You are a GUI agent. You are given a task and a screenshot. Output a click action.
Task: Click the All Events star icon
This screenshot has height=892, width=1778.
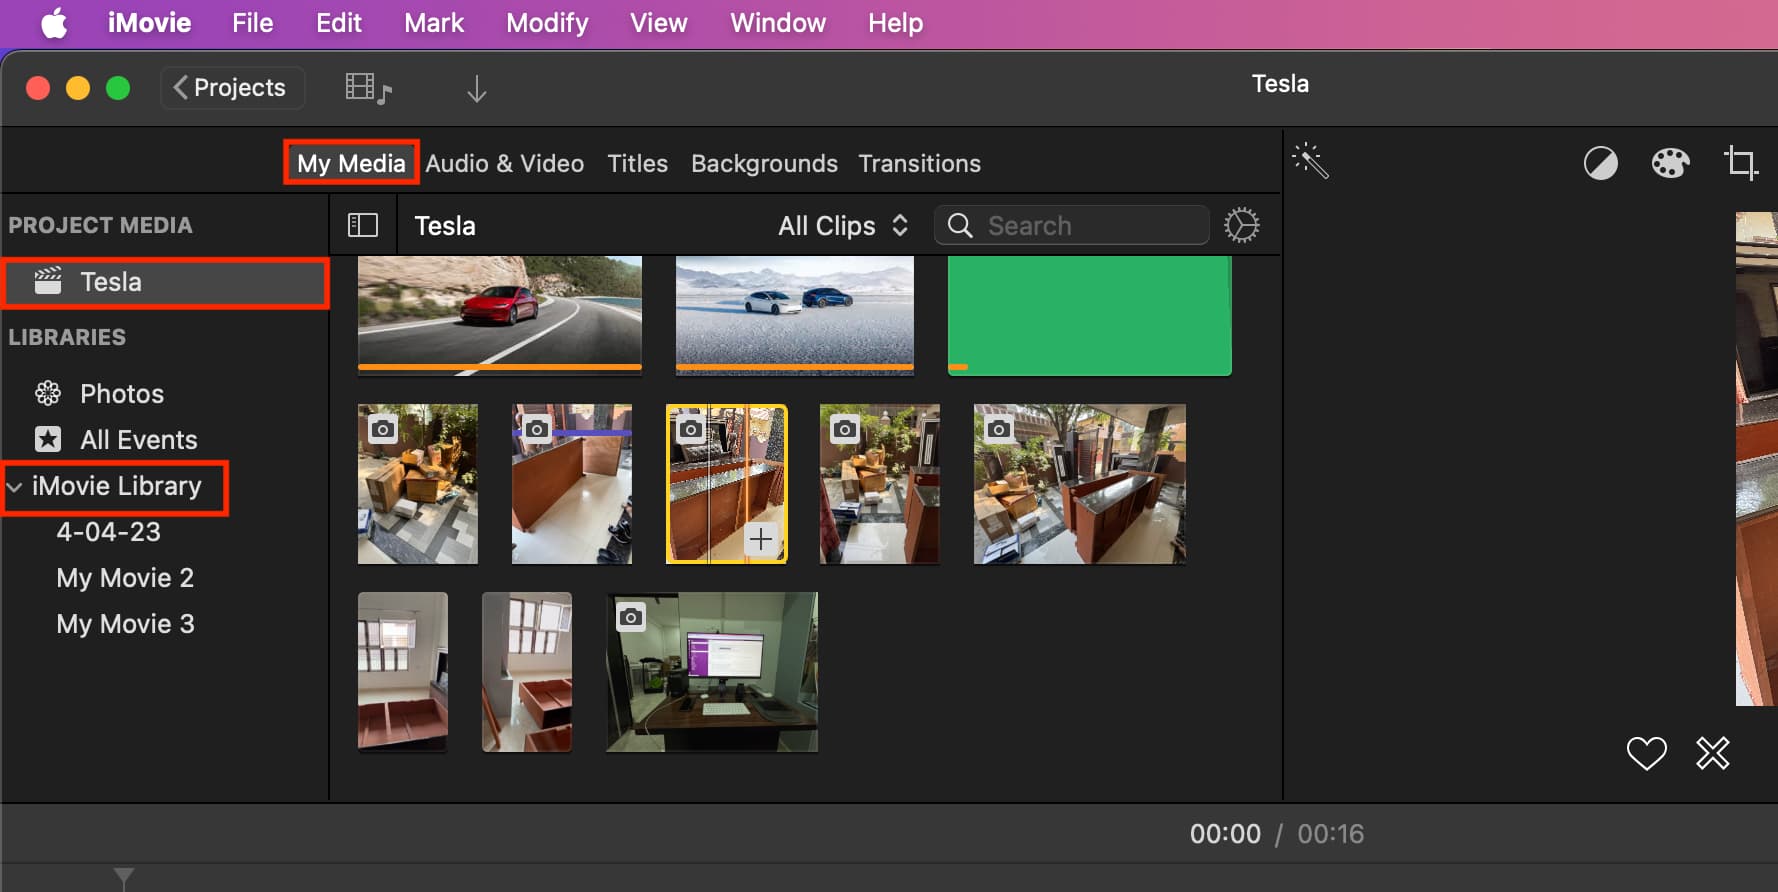pos(48,439)
